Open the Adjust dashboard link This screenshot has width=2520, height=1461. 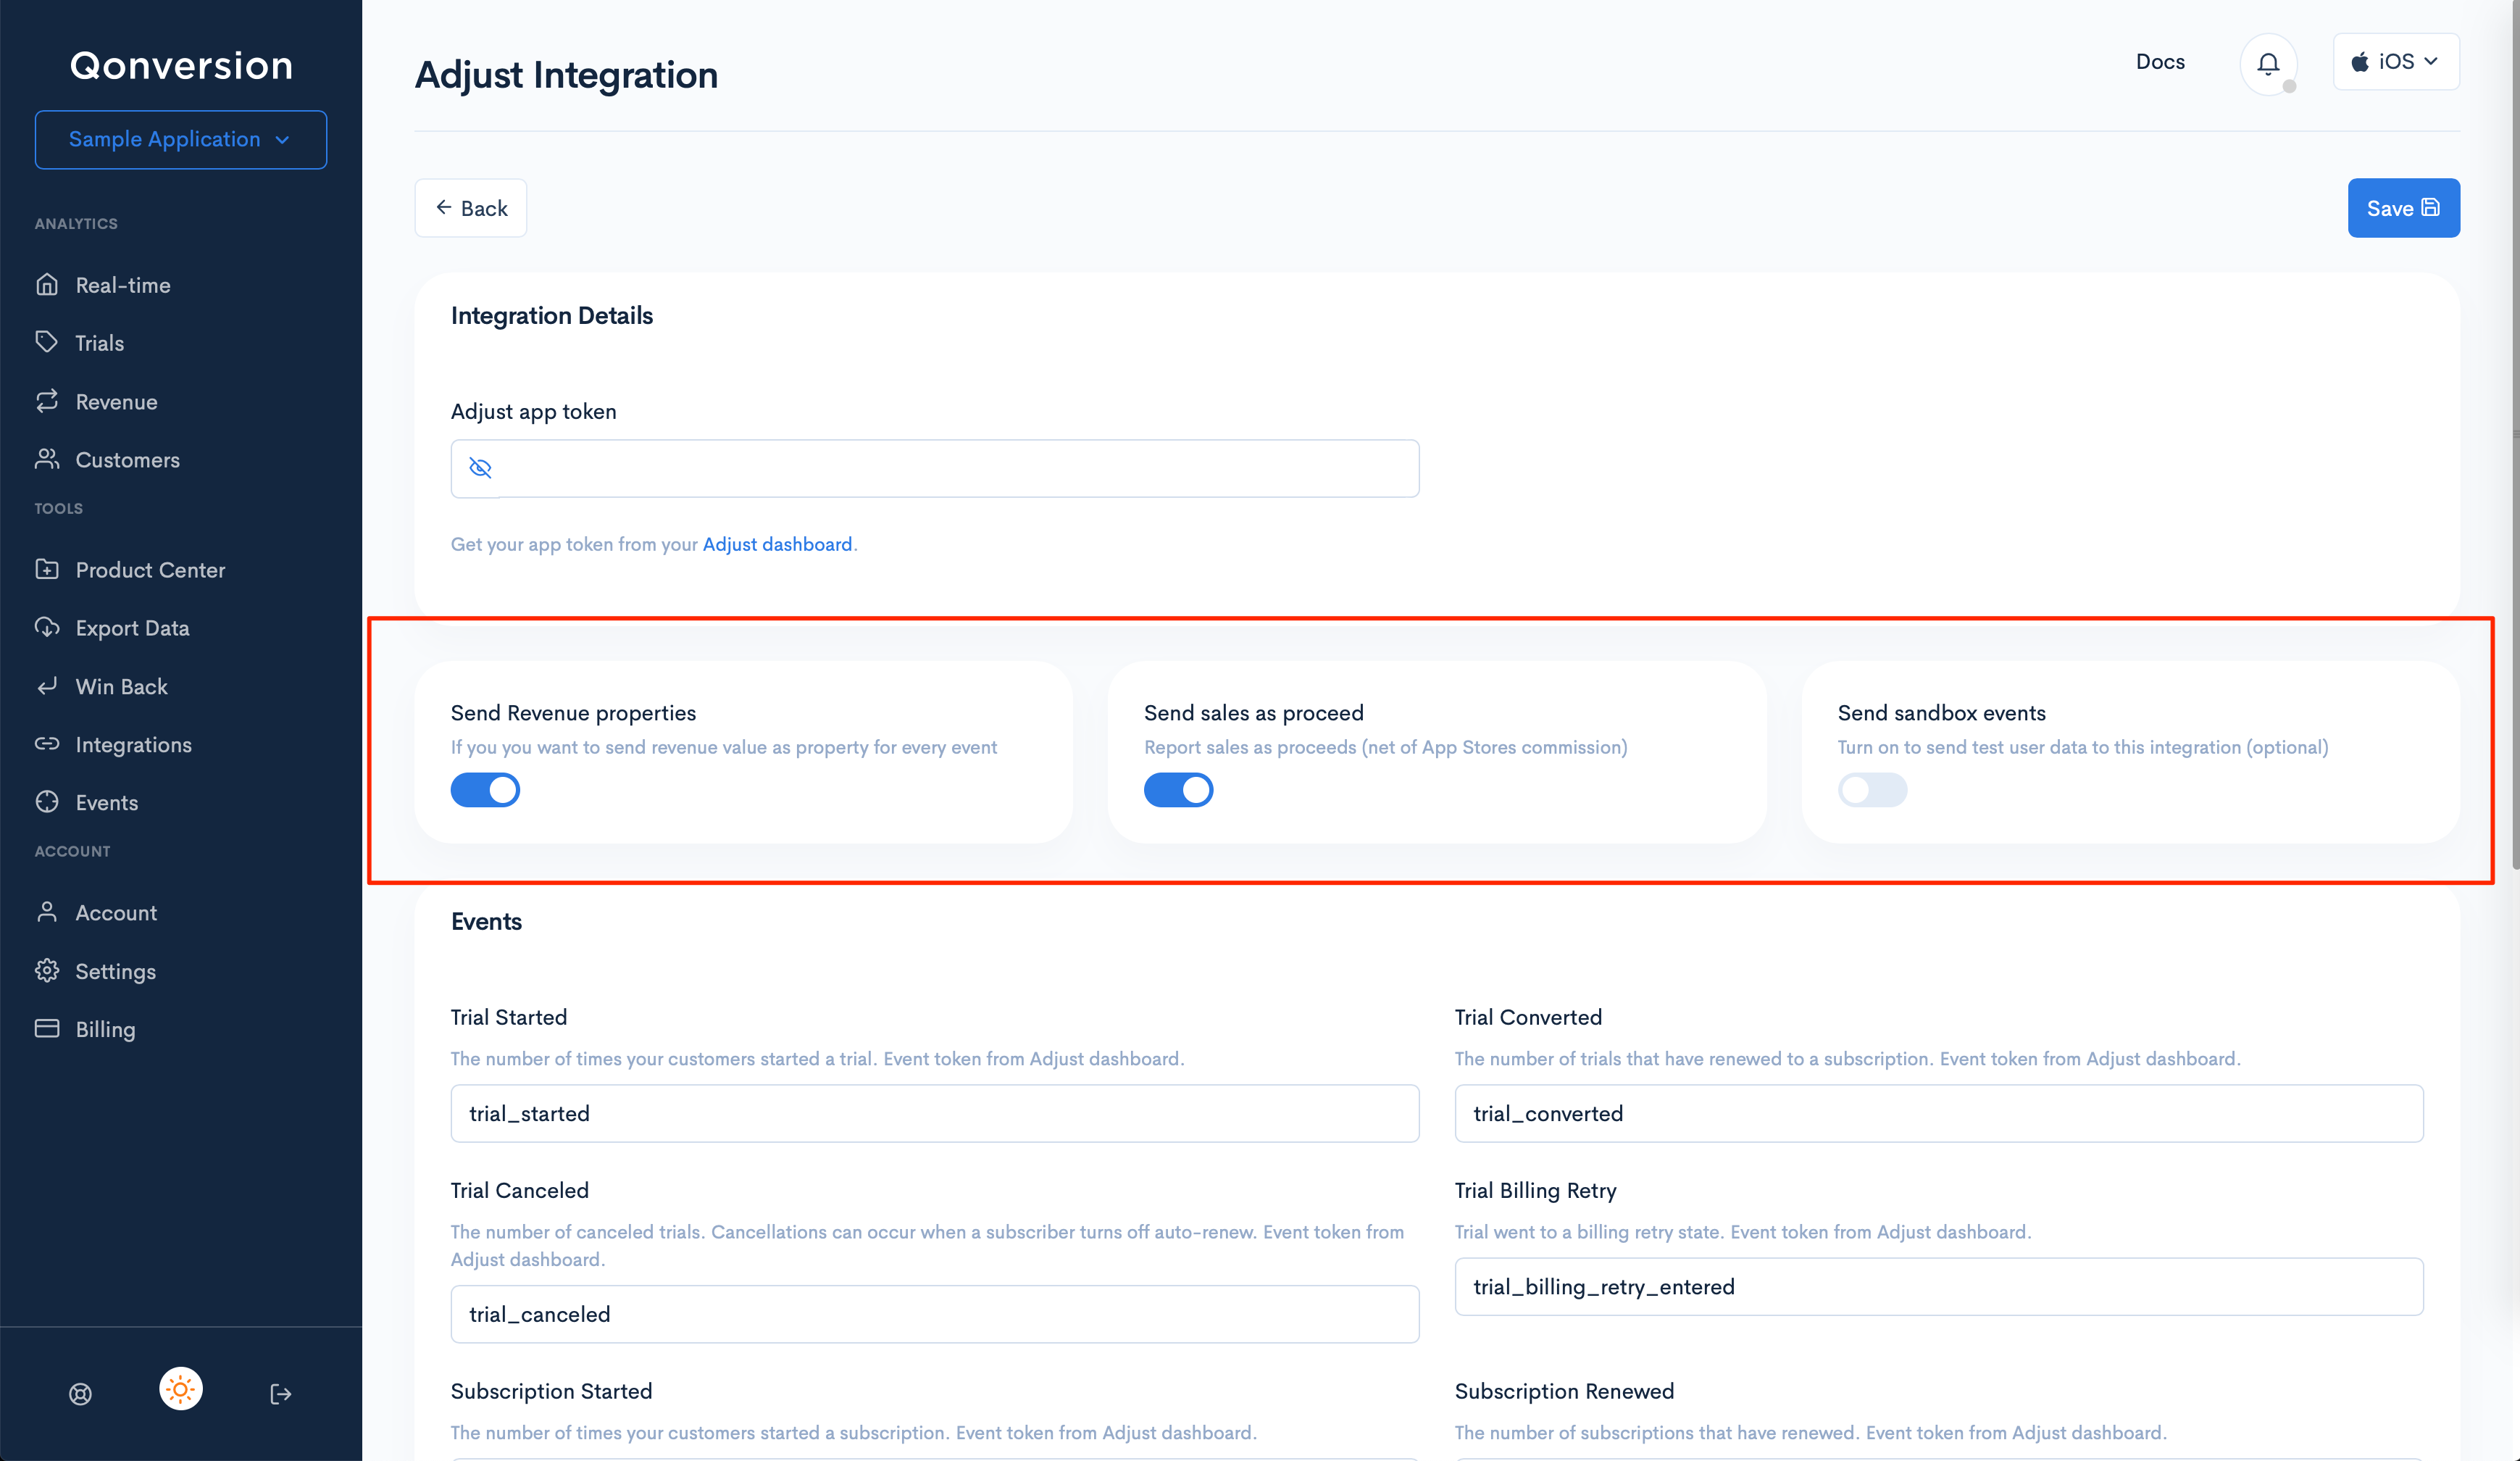[x=777, y=544]
